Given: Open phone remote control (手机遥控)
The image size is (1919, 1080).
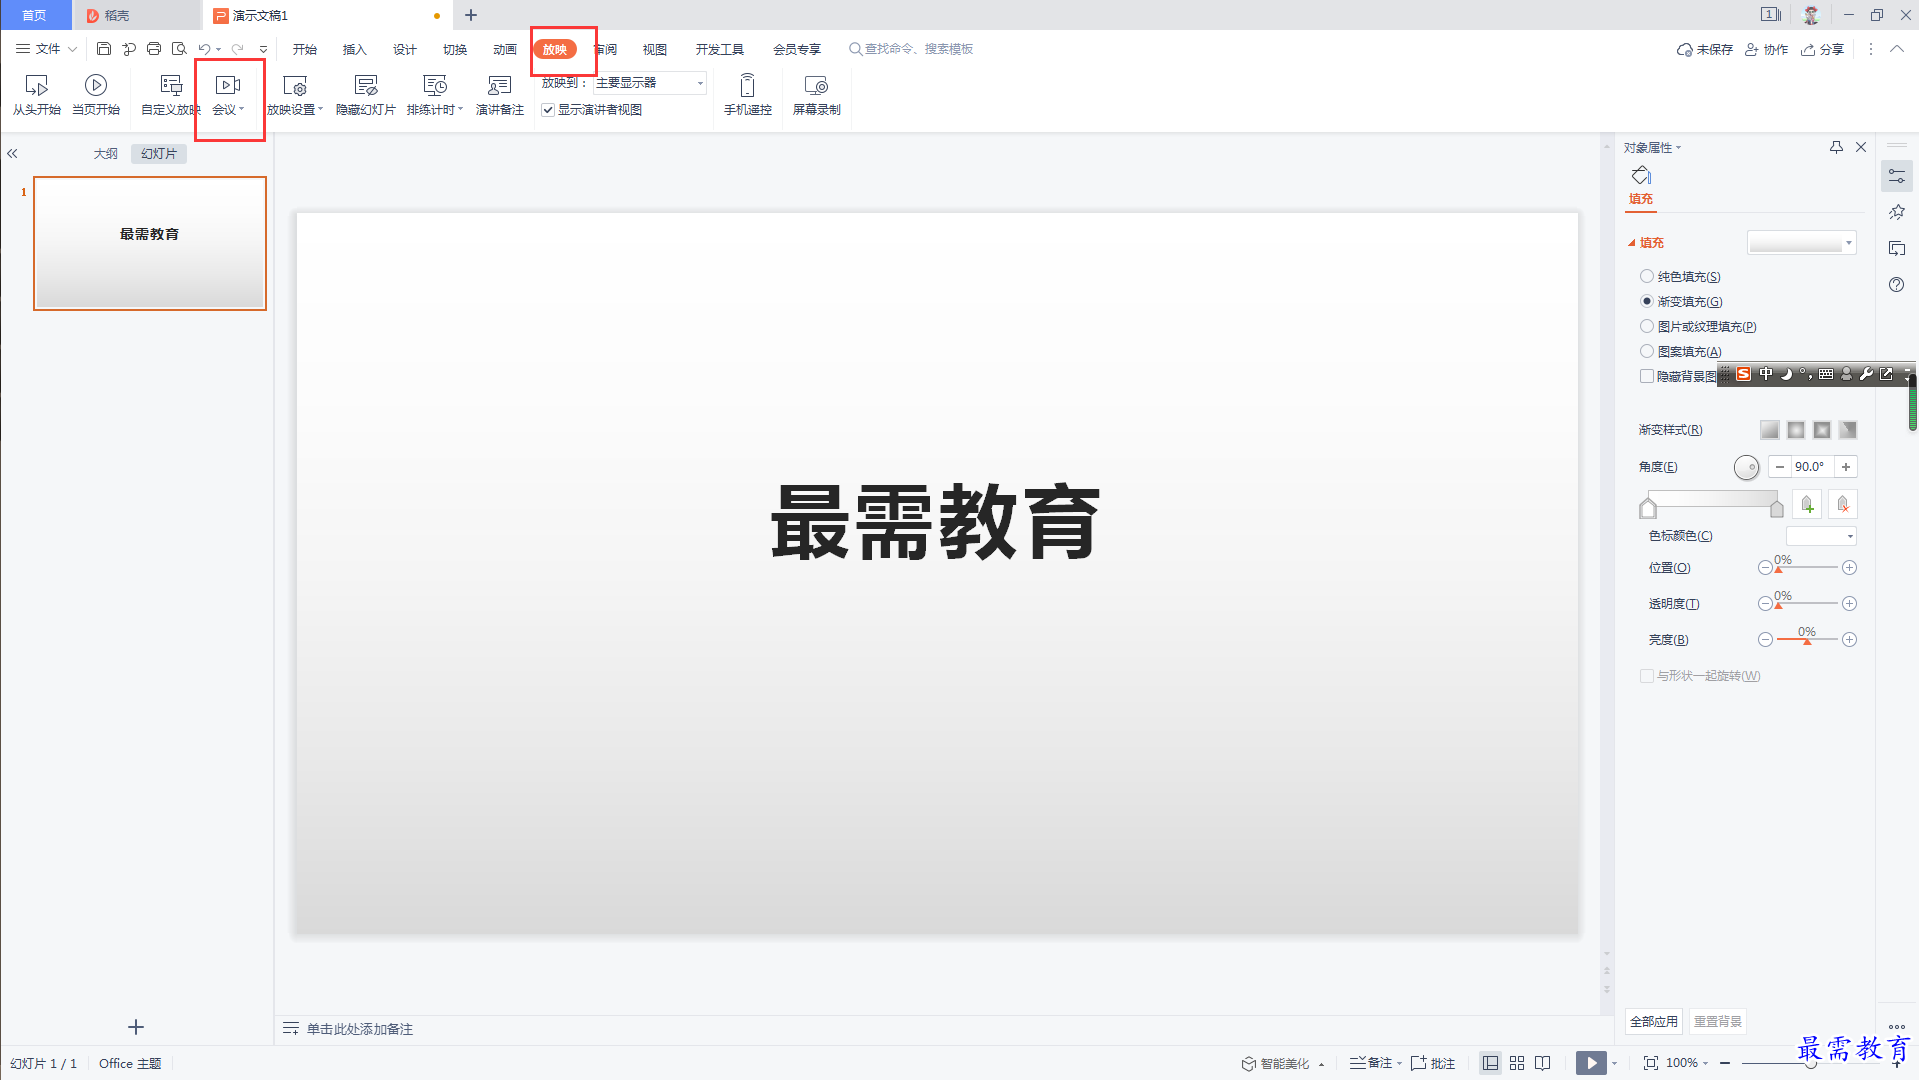Looking at the screenshot, I should (x=747, y=95).
